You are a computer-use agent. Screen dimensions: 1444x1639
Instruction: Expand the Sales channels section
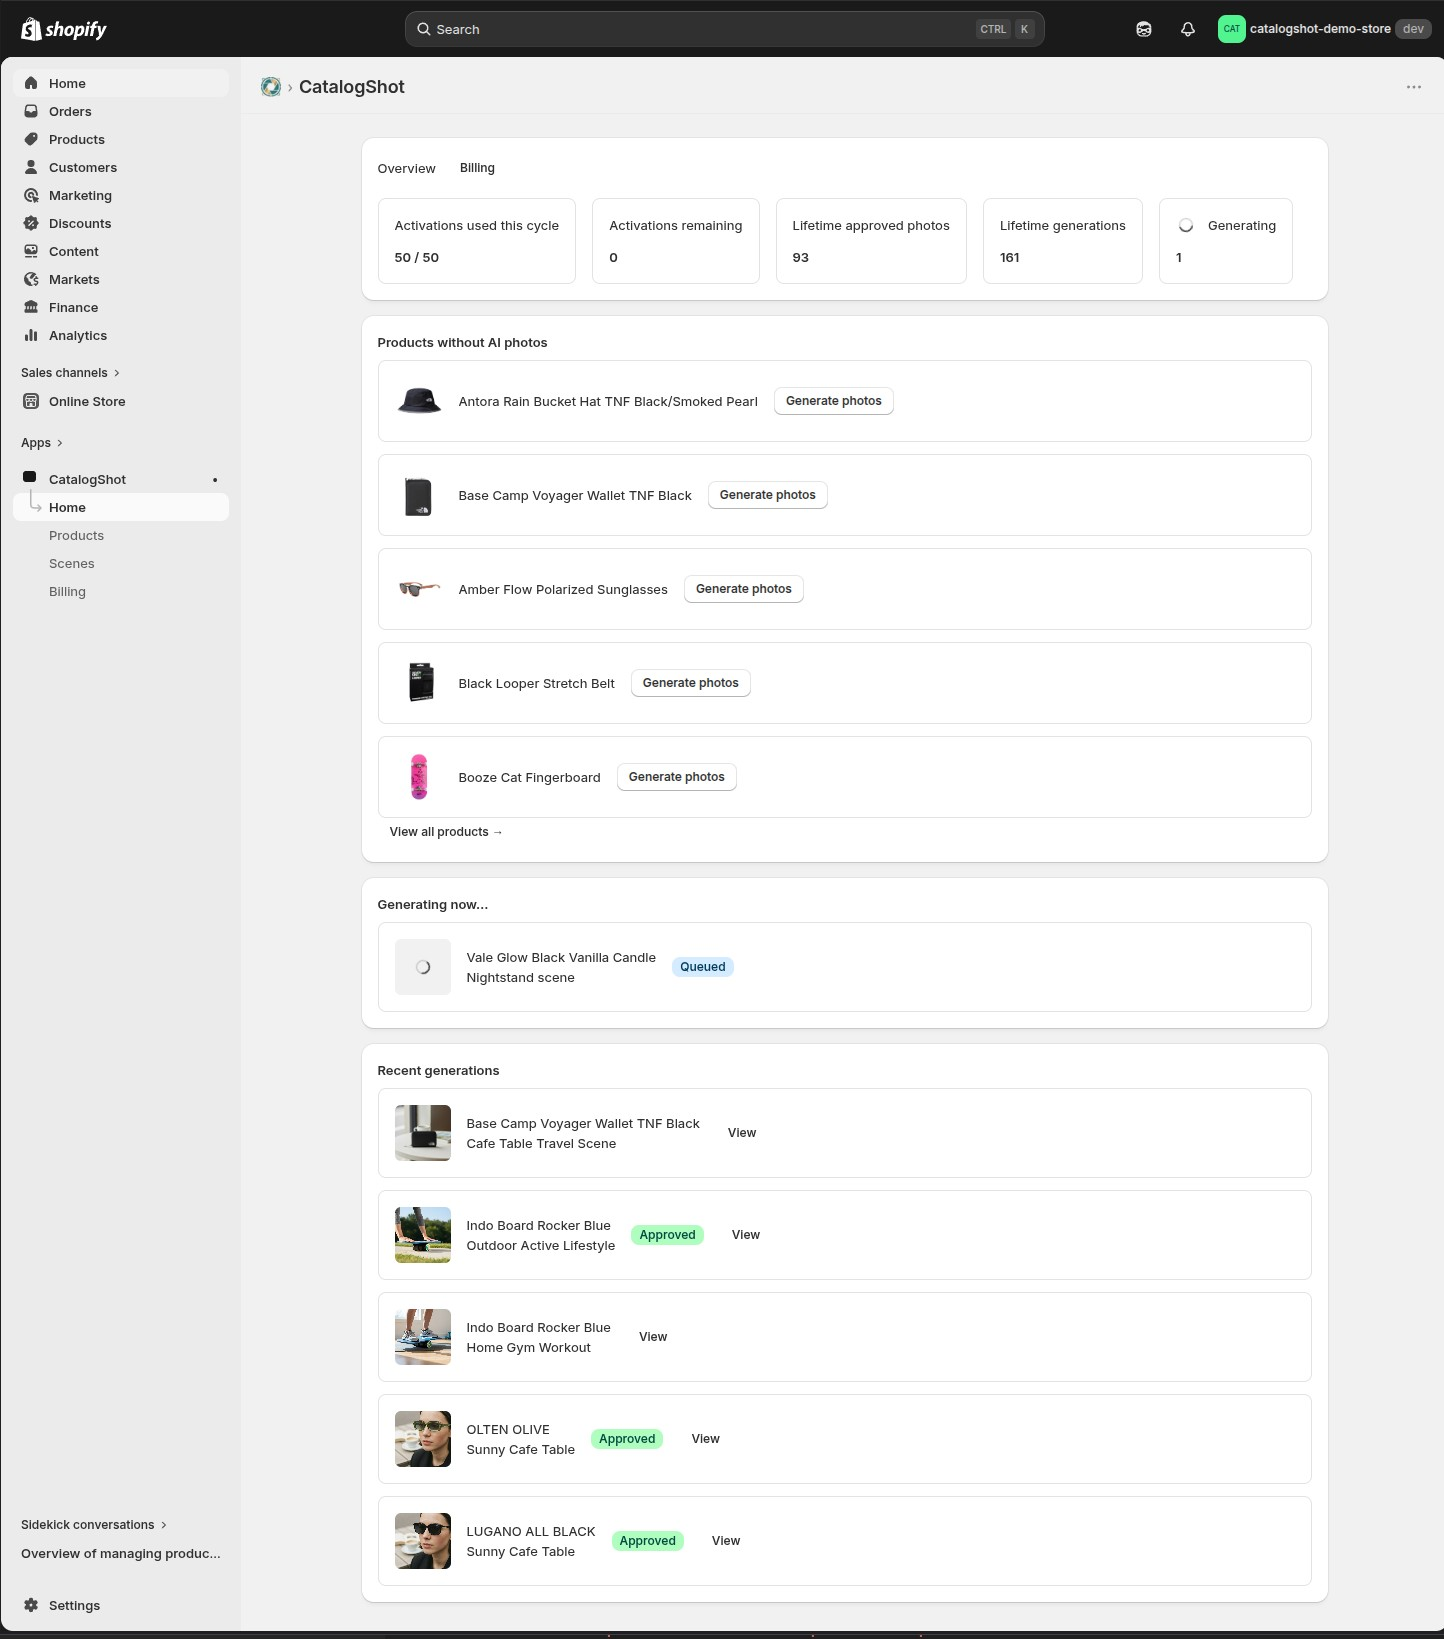tap(70, 373)
